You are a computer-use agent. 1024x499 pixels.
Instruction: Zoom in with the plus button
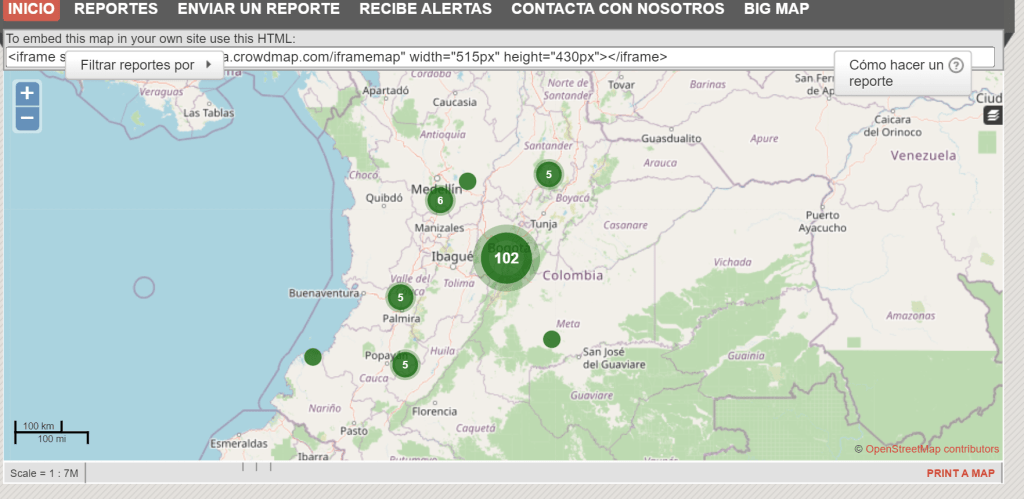(x=27, y=94)
